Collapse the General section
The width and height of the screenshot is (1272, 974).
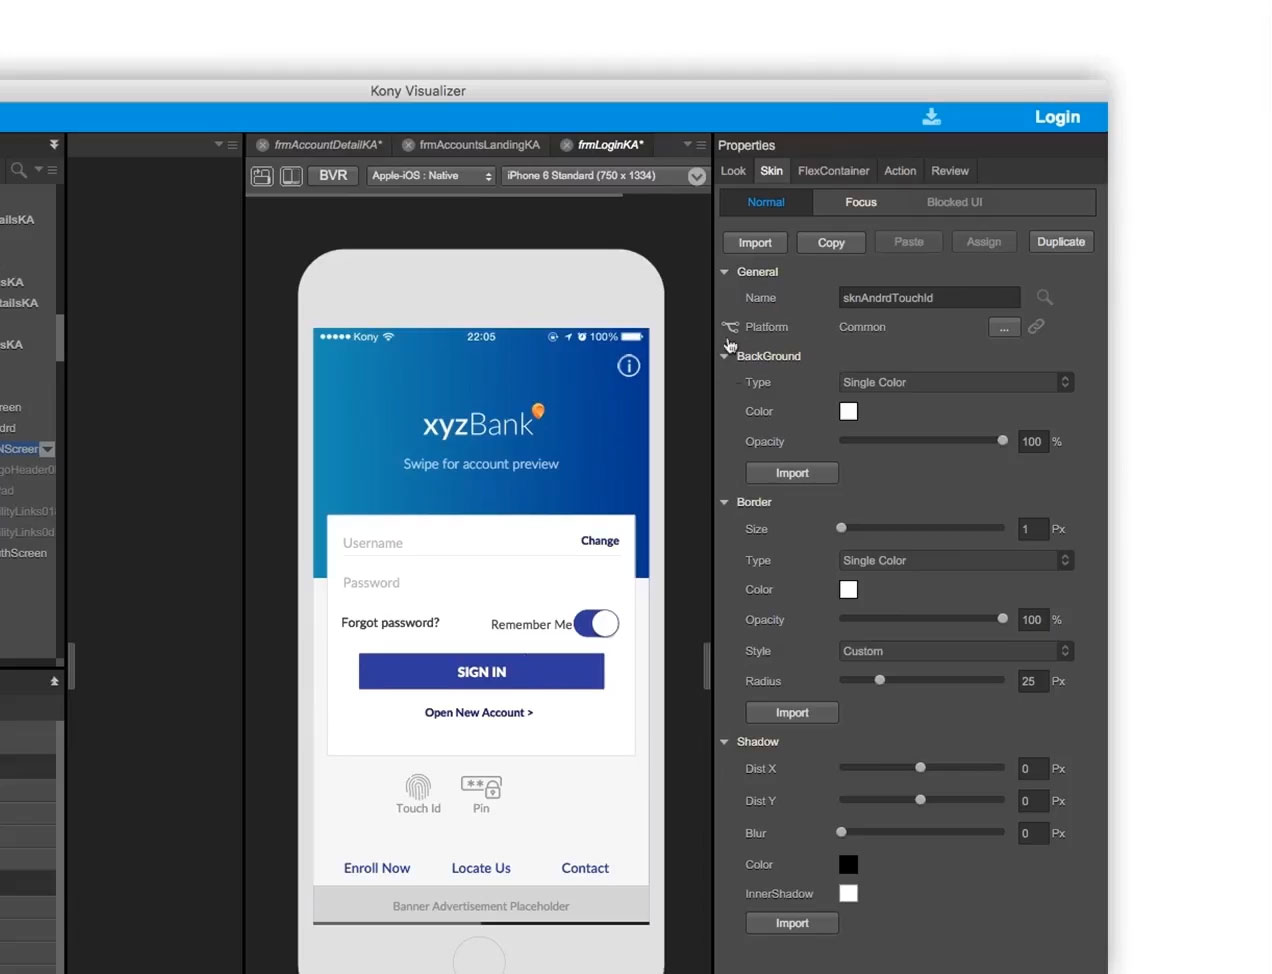[x=725, y=272]
